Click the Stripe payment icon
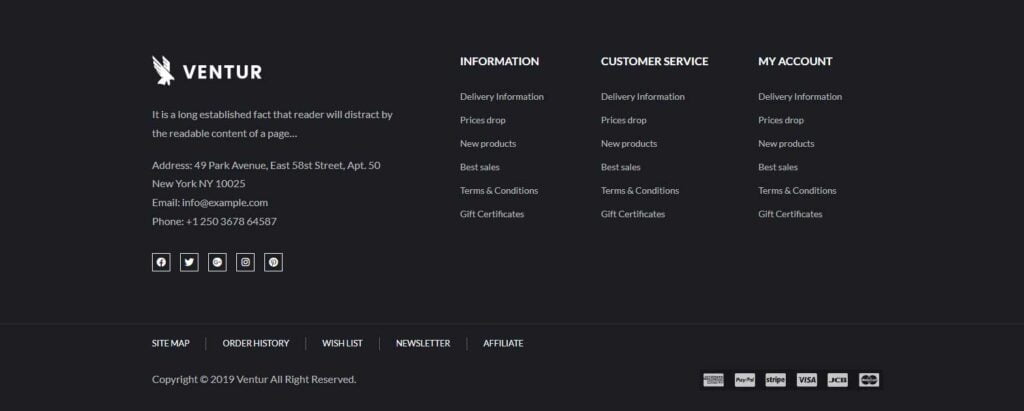1024x411 pixels. [x=776, y=380]
